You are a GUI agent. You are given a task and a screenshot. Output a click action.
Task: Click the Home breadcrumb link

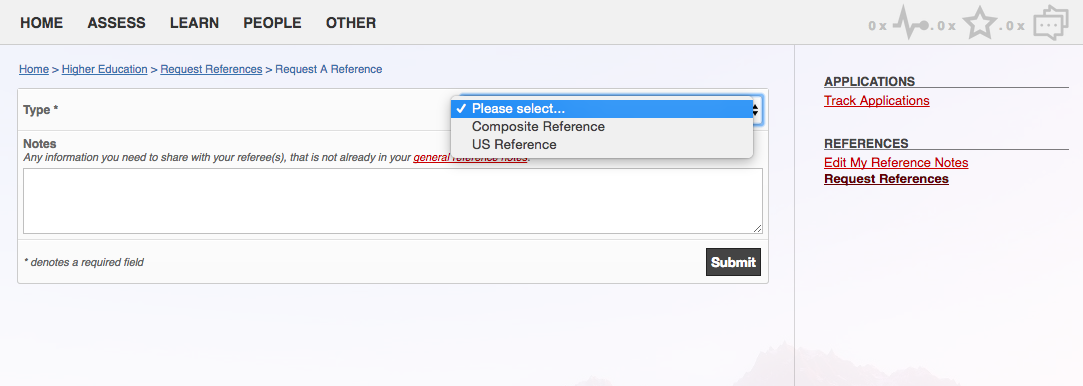pyautogui.click(x=34, y=69)
